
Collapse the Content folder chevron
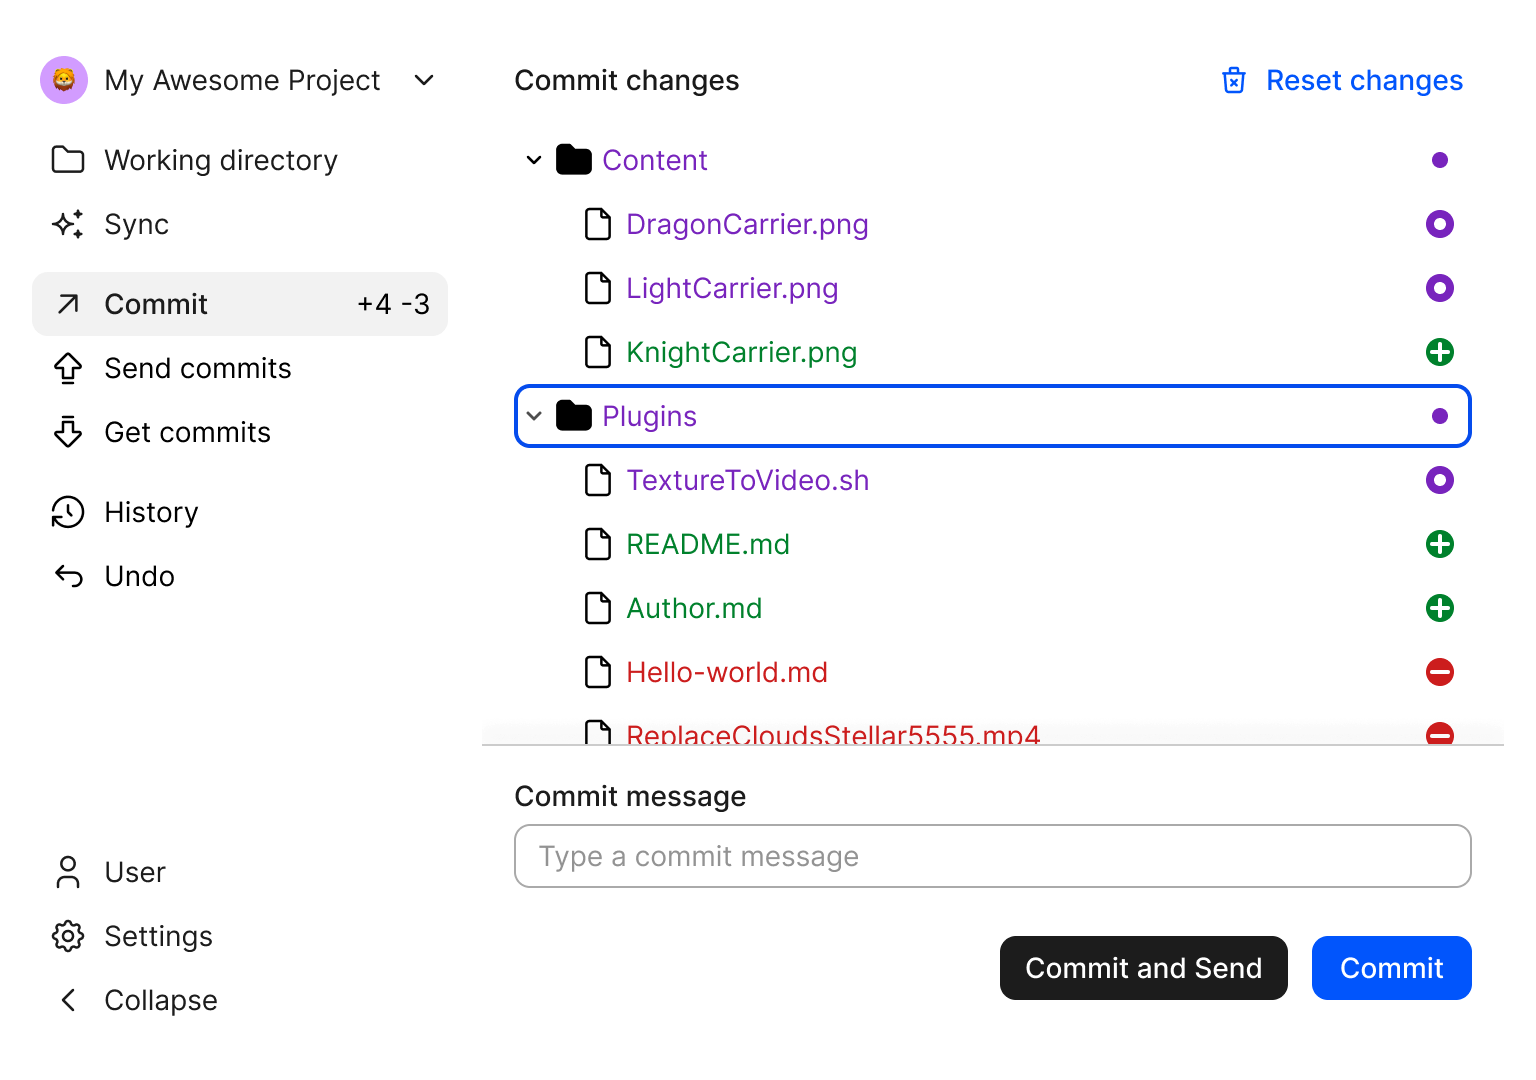click(x=534, y=160)
